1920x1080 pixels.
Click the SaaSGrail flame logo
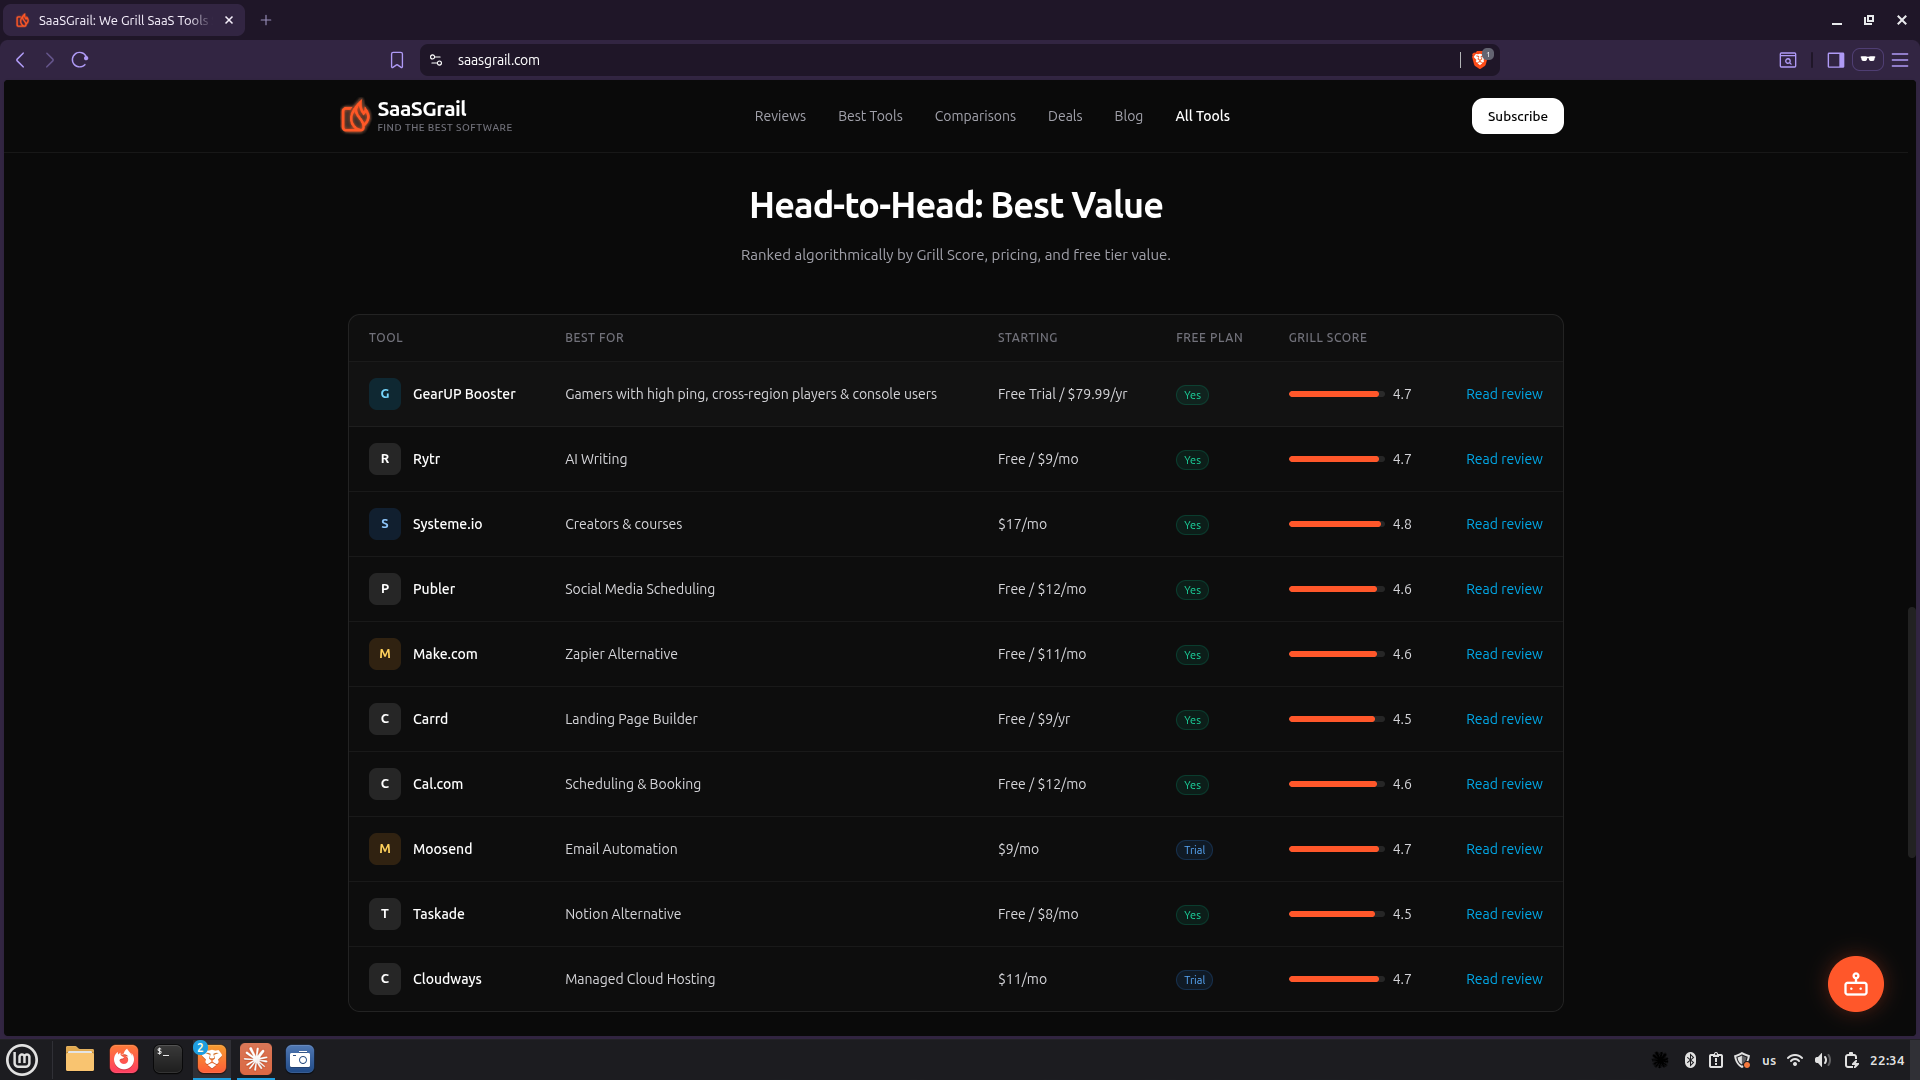(x=355, y=116)
